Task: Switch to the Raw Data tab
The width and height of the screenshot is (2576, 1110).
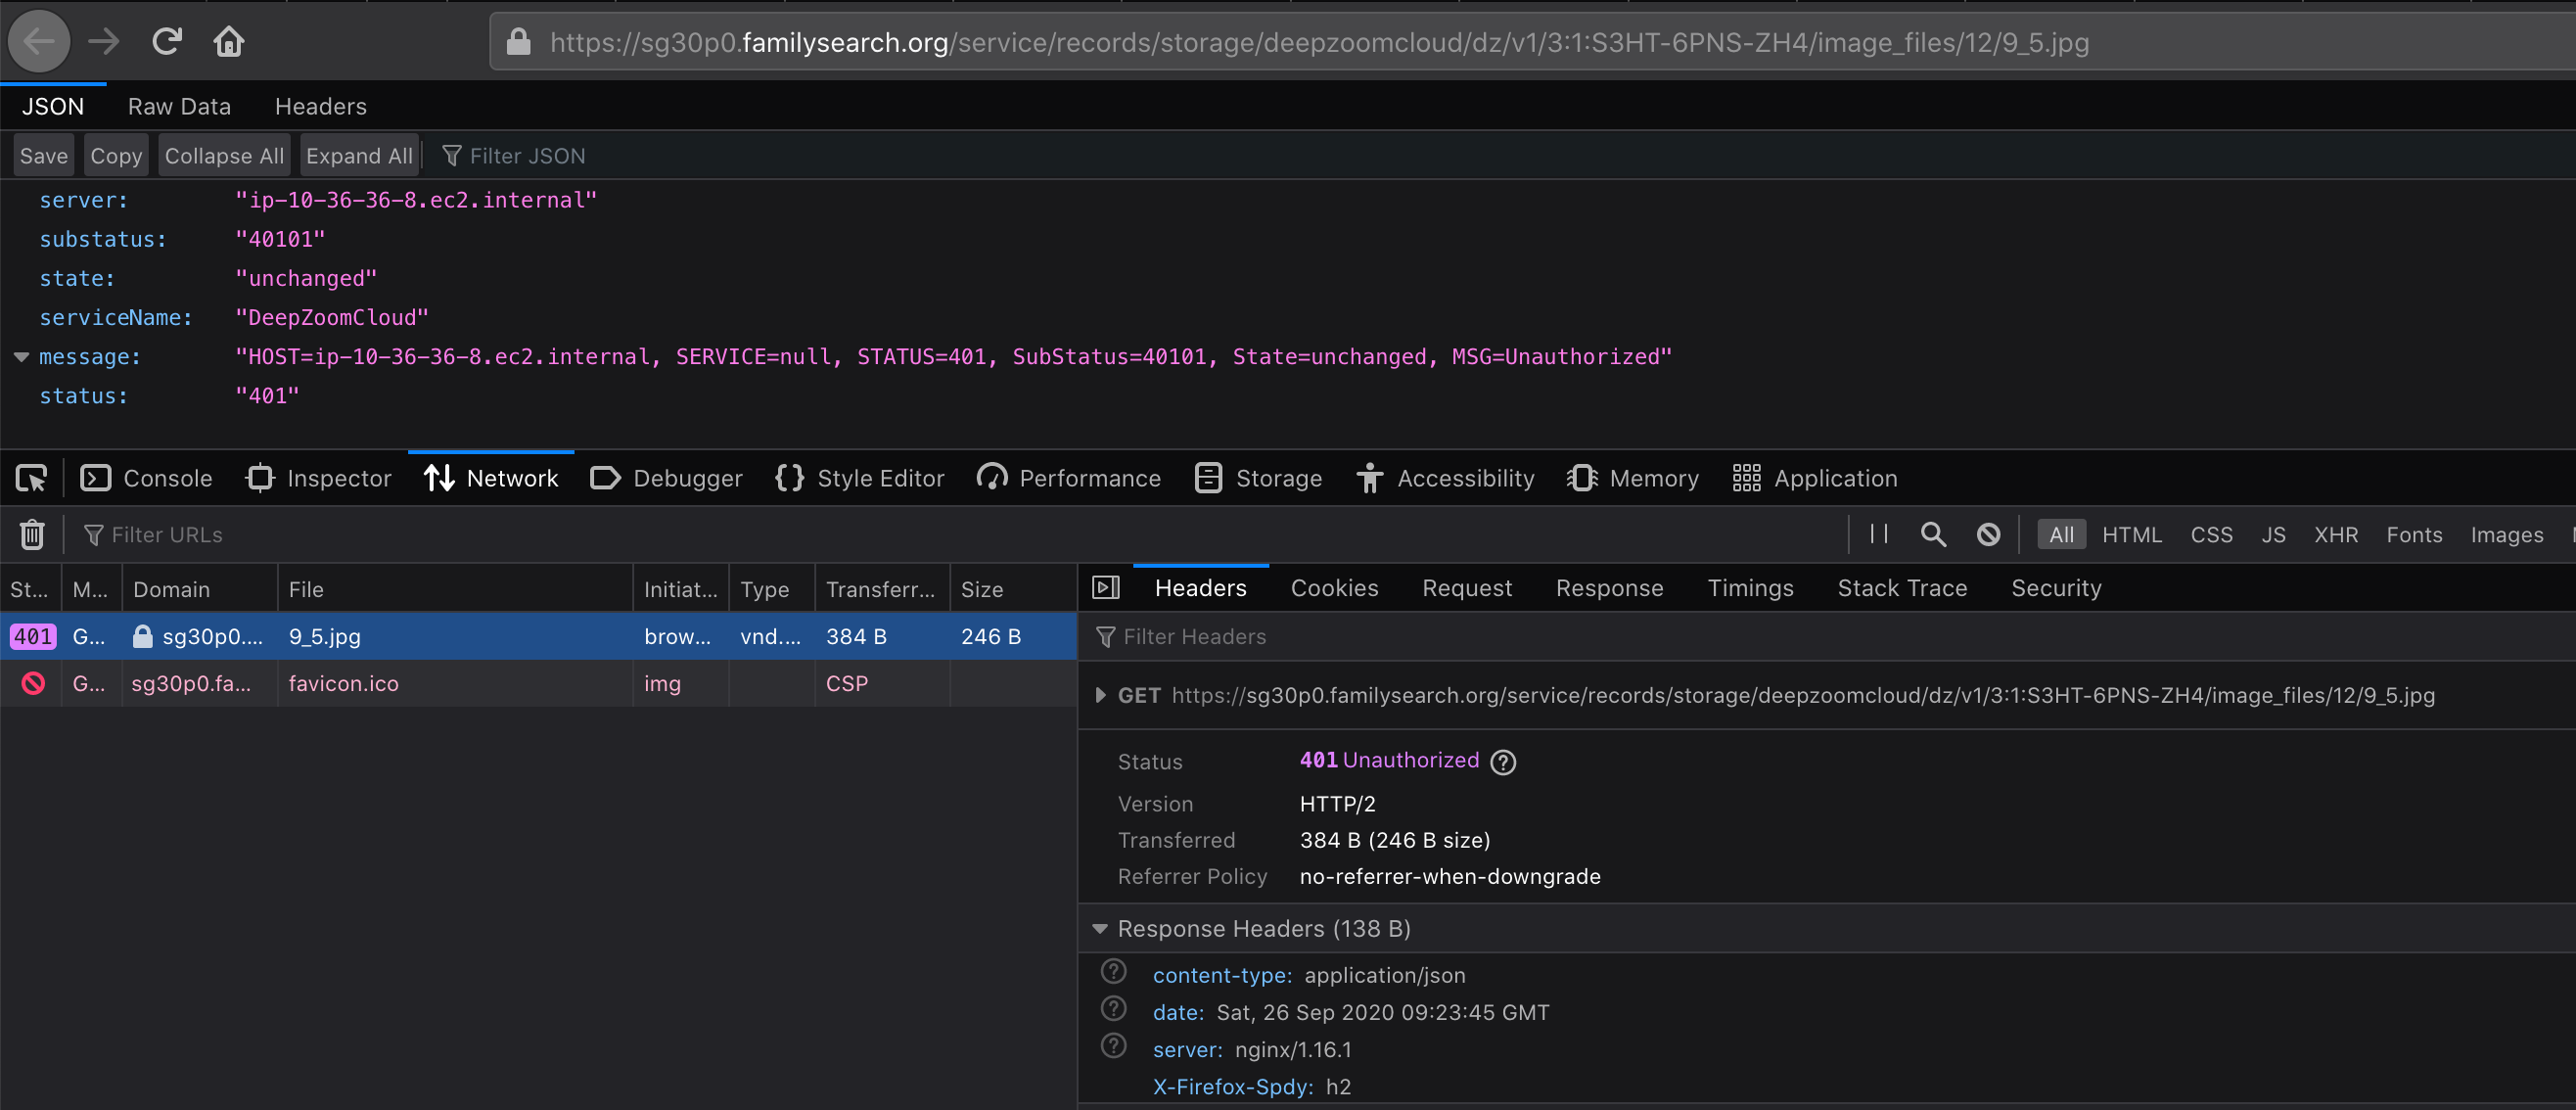Action: [x=179, y=106]
